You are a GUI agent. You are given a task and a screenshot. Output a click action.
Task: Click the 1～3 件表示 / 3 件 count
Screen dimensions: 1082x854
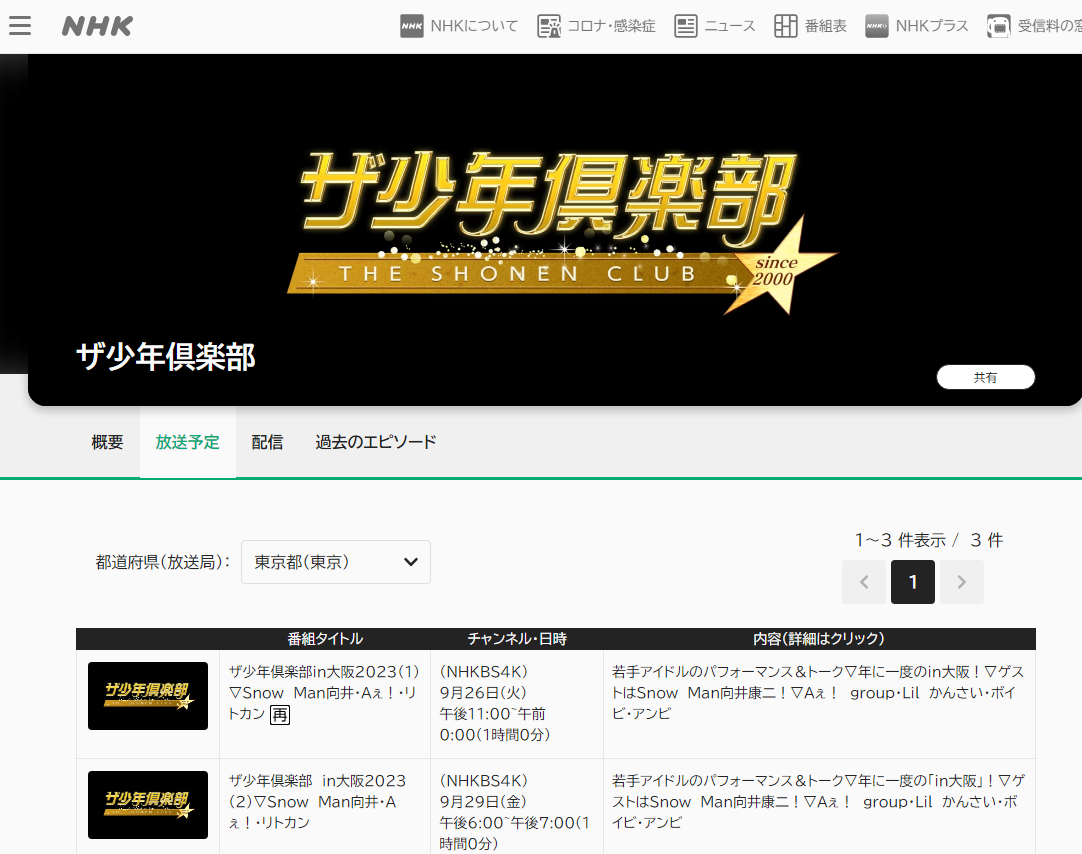tap(929, 540)
